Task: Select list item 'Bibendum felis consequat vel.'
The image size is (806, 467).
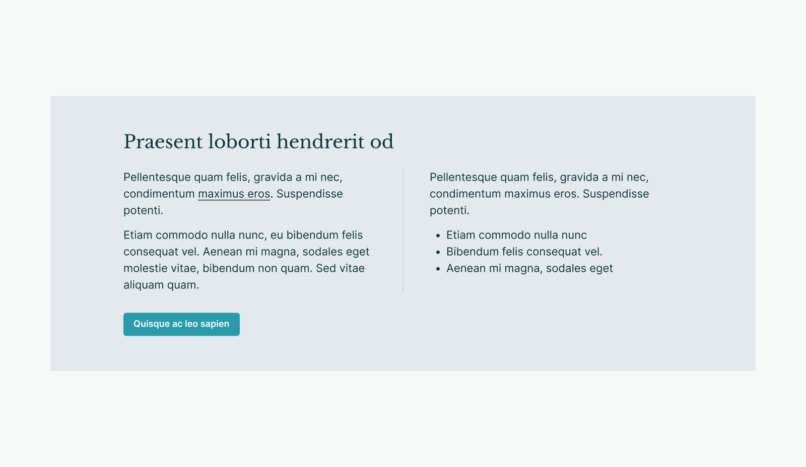Action: [524, 252]
